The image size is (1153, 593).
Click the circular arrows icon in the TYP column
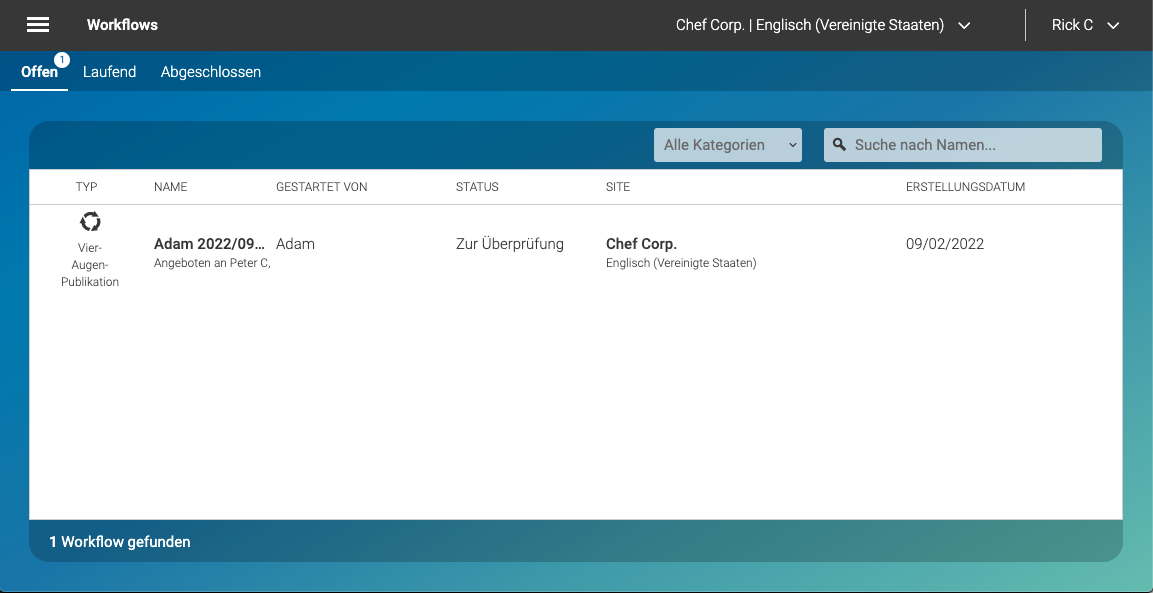(x=90, y=221)
